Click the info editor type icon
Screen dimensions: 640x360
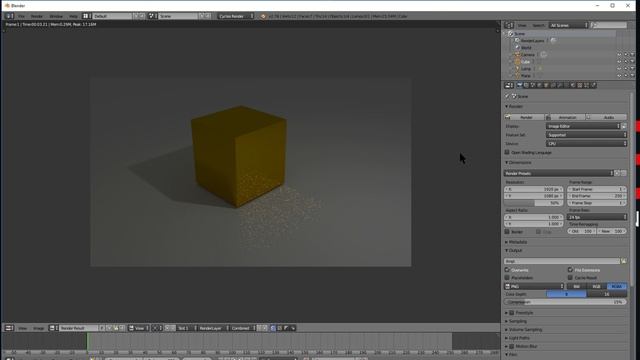click(9, 16)
